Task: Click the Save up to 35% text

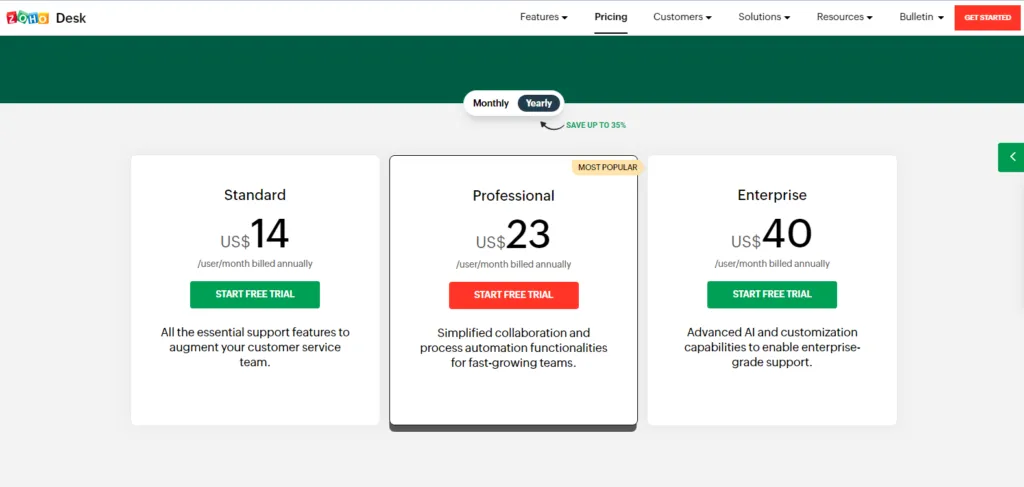Action: tap(596, 125)
